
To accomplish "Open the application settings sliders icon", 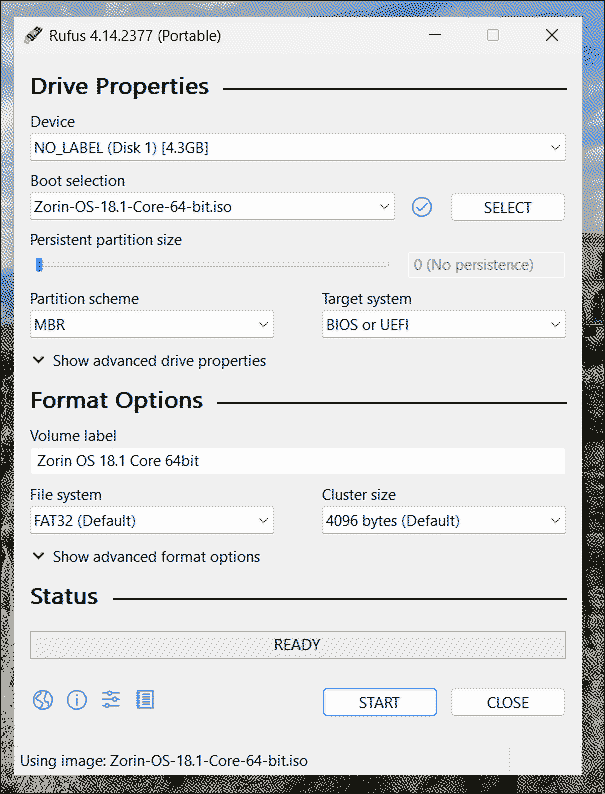I will point(111,700).
